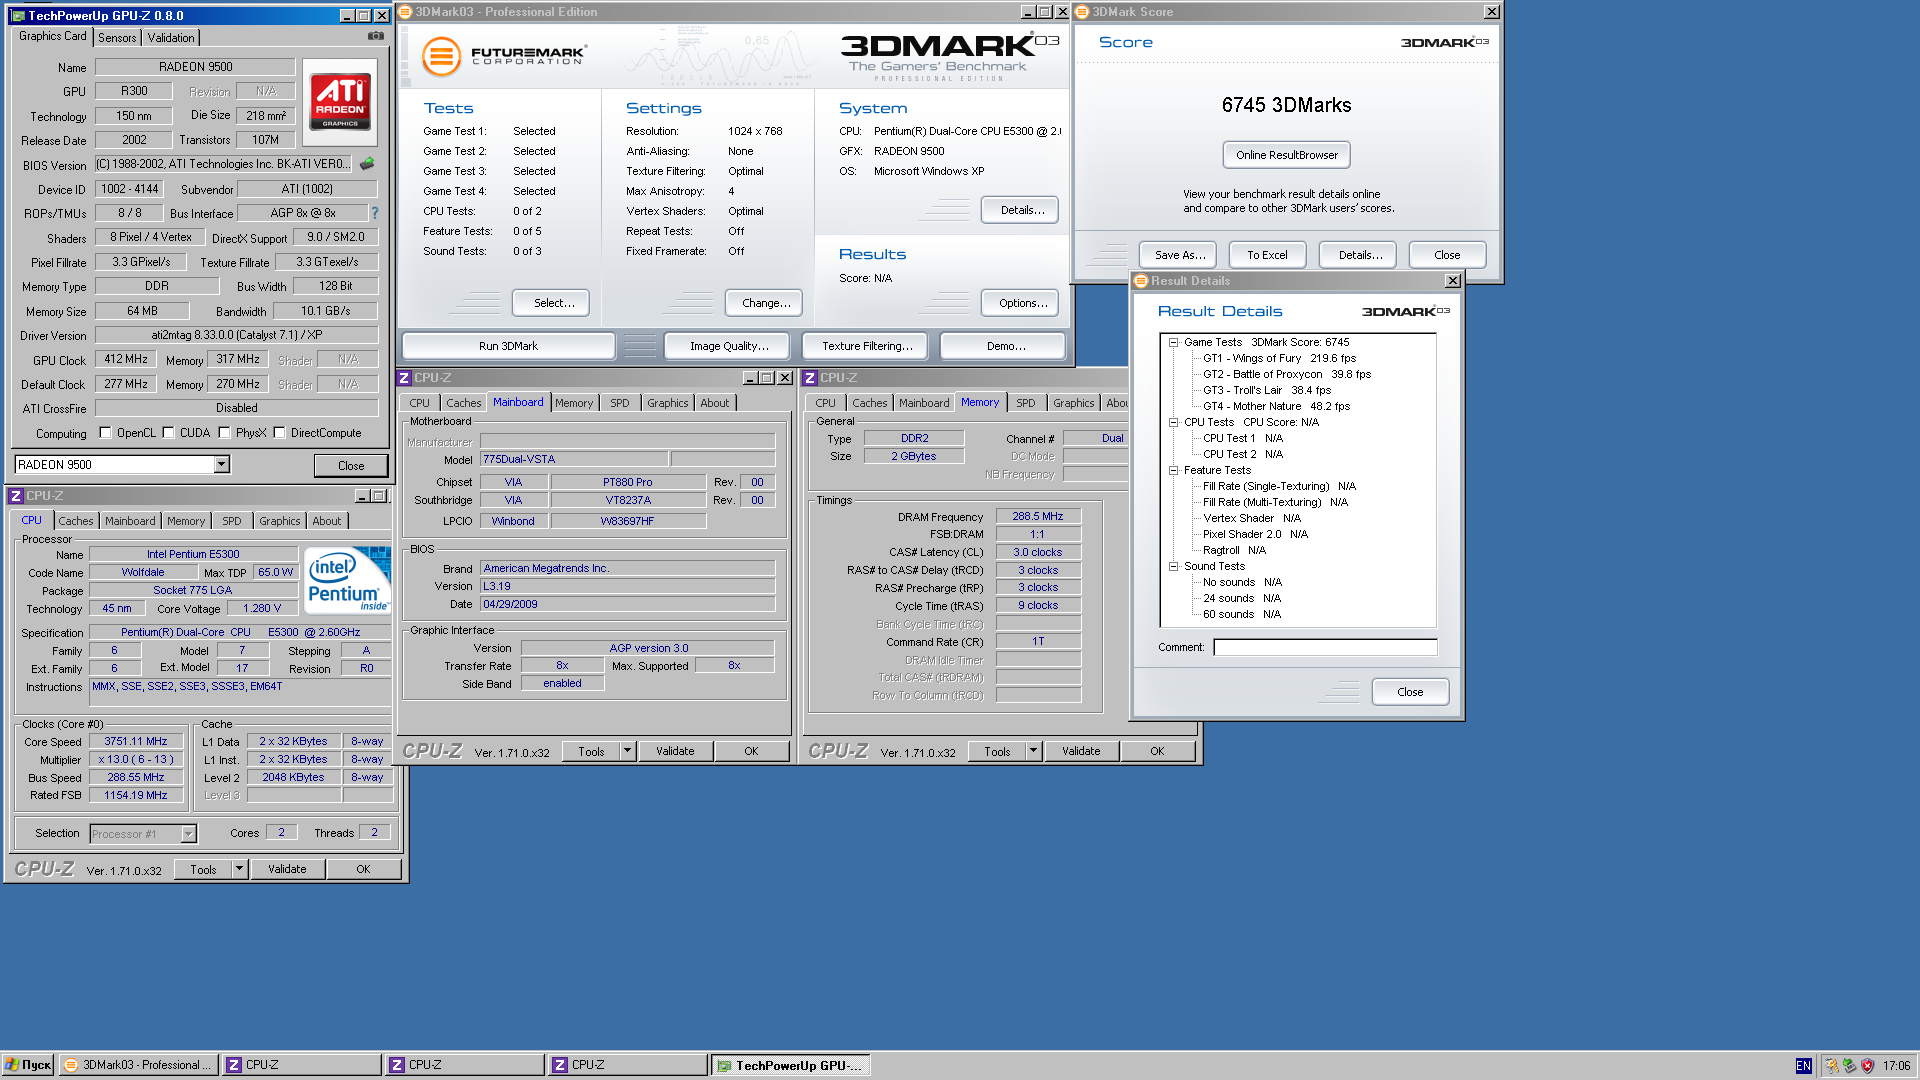This screenshot has height=1080, width=1920.
Task: Select the GT4 - Mother Nature result row
Action: (x=1276, y=406)
